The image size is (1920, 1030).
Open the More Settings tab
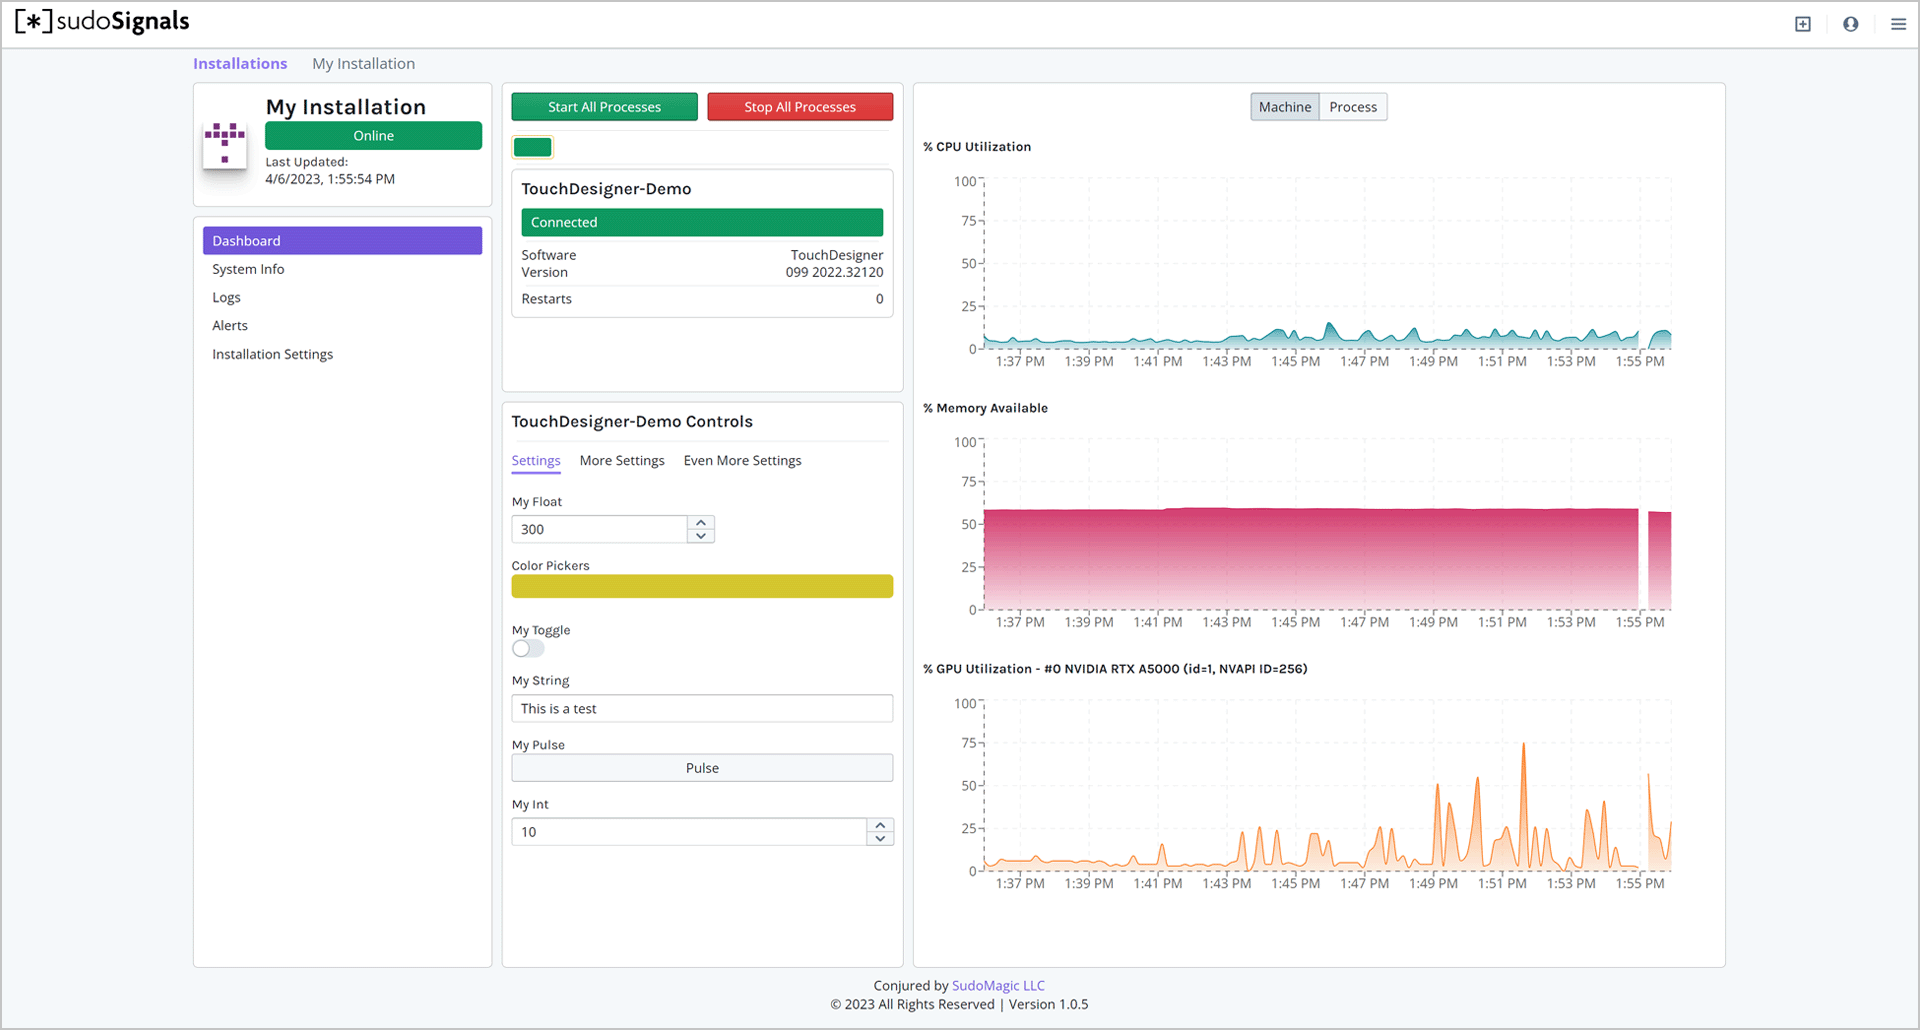[x=622, y=461]
